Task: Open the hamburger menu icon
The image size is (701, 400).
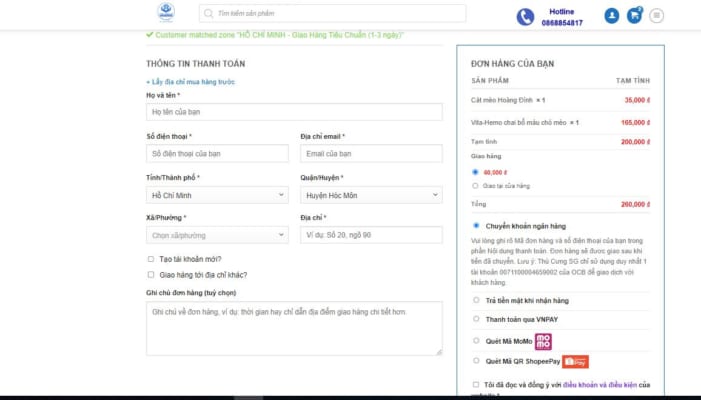Action: 657,15
